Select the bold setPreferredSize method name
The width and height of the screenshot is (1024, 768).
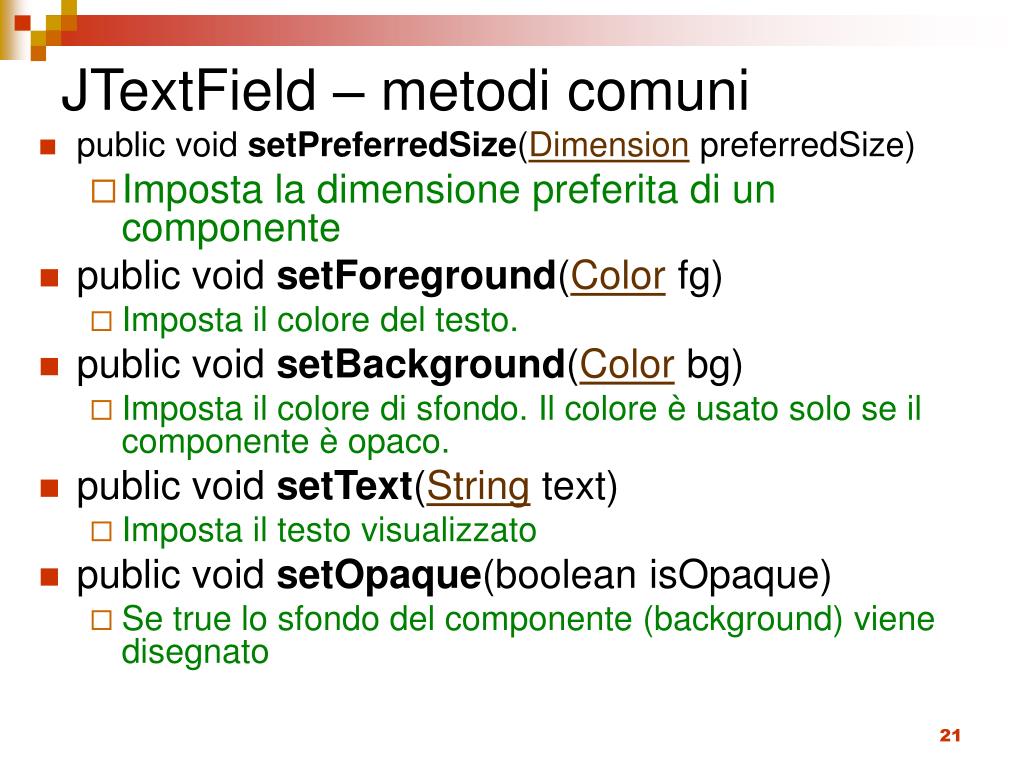point(383,145)
